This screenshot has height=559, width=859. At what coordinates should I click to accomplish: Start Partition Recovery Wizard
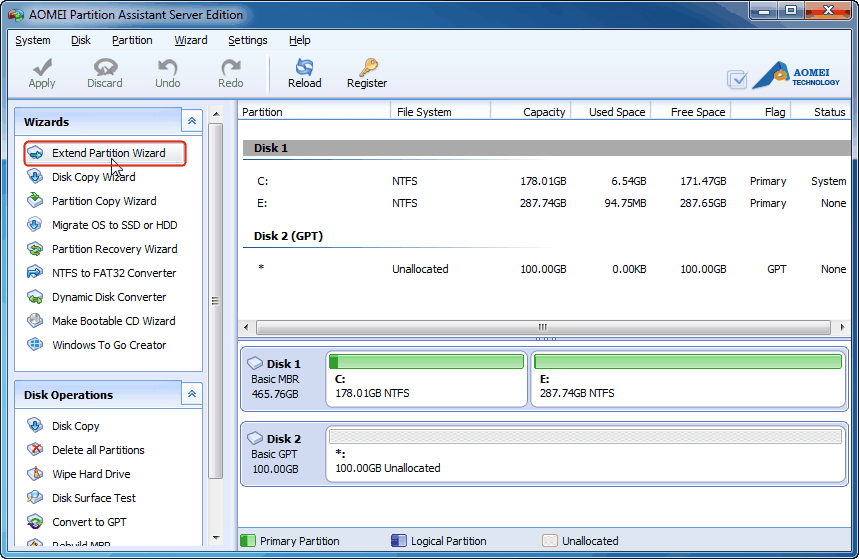(x=114, y=249)
